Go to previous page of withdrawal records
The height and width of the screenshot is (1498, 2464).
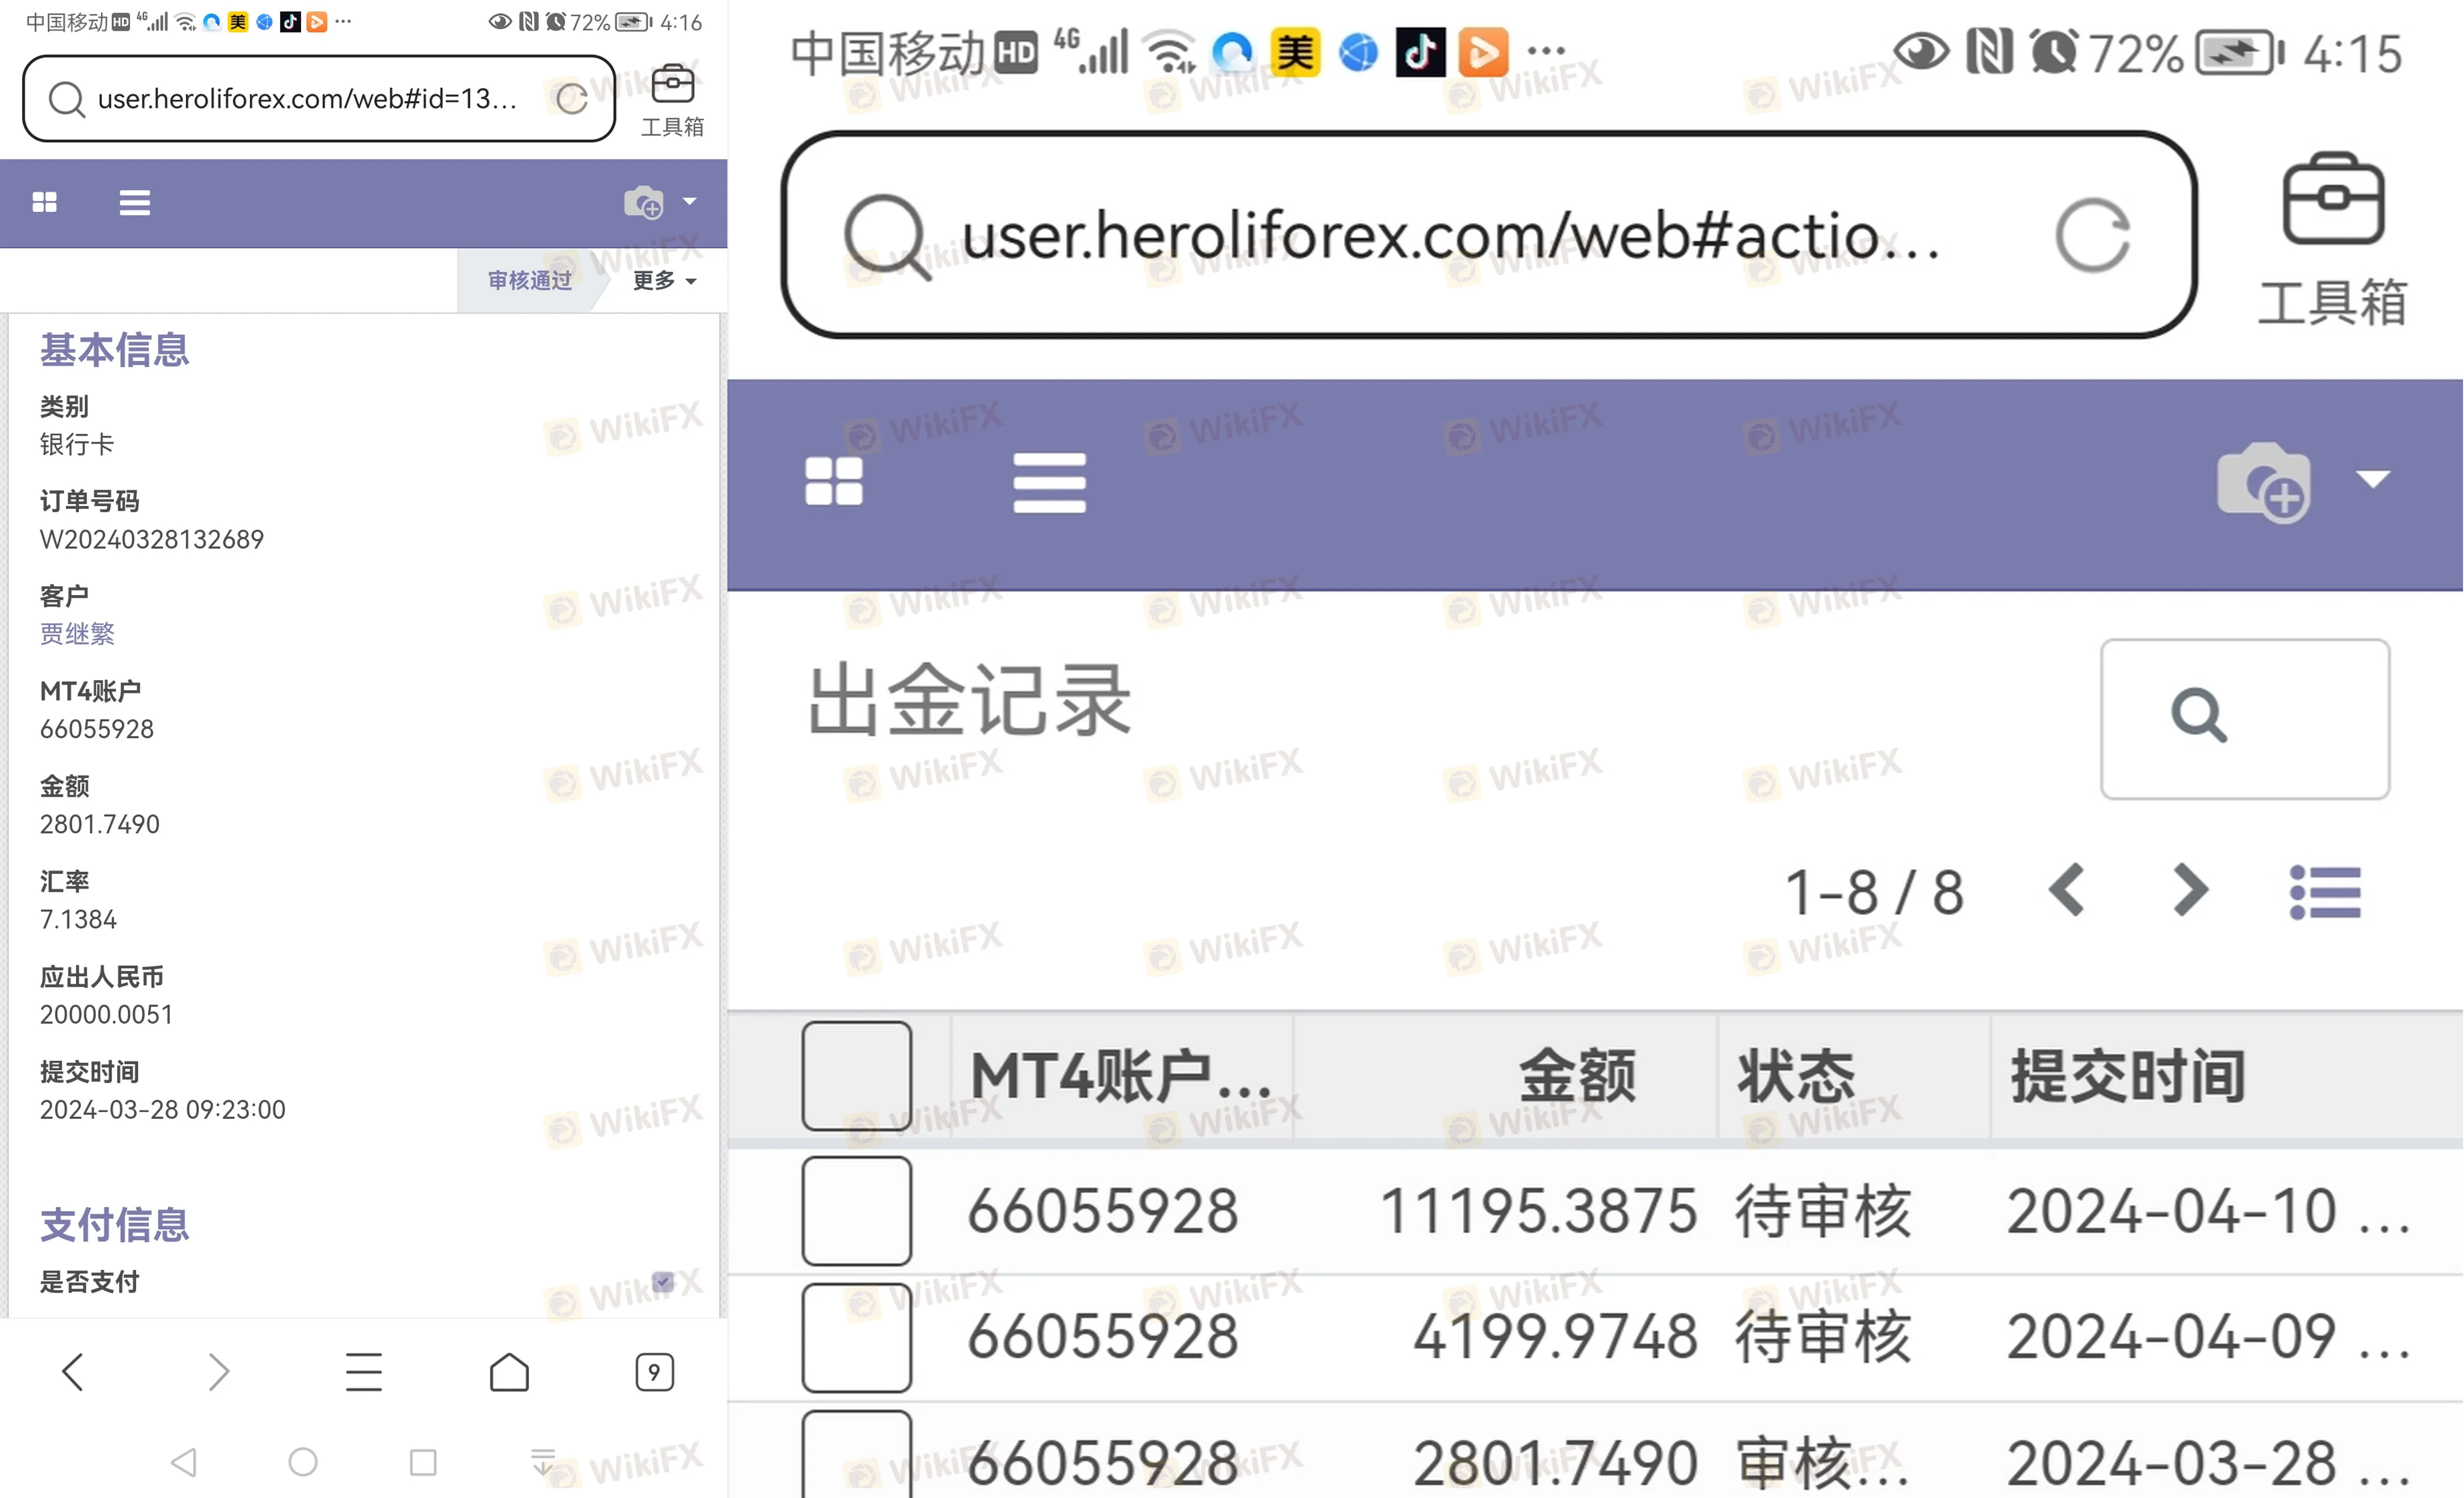(x=2066, y=890)
